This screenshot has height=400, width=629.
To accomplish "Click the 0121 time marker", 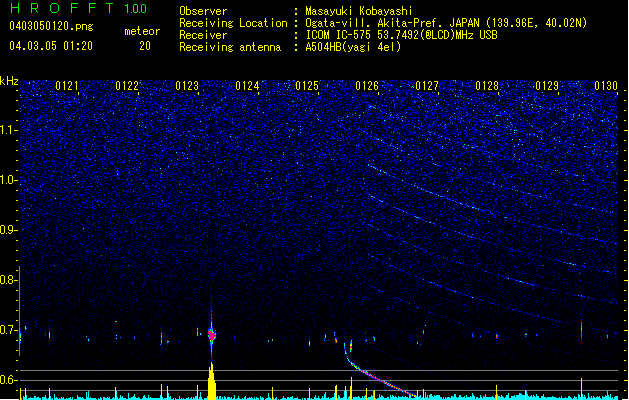I will point(67,86).
